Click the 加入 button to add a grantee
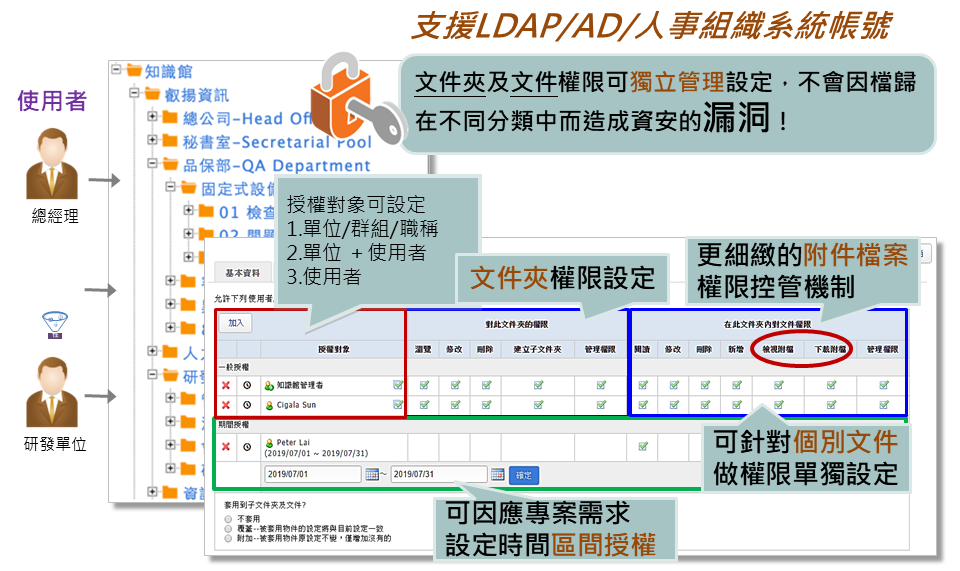The width and height of the screenshot is (960, 571). tap(236, 323)
